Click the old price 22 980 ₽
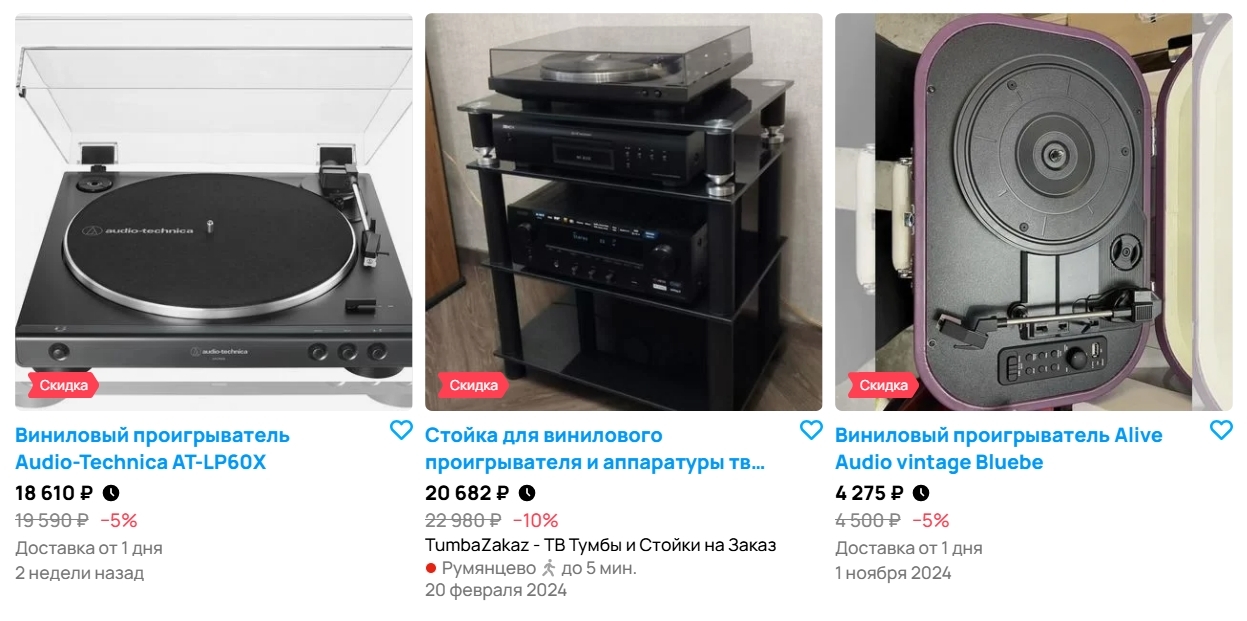The width and height of the screenshot is (1247, 621). click(463, 520)
